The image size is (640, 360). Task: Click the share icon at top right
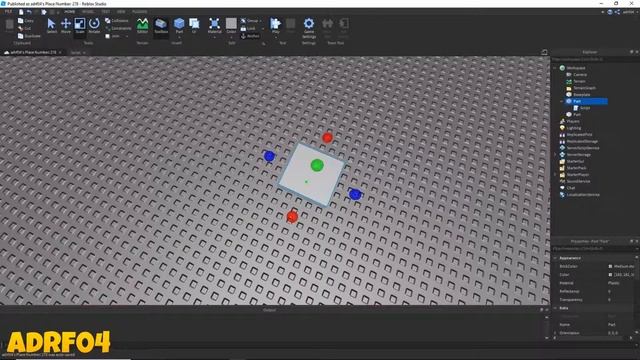[617, 12]
